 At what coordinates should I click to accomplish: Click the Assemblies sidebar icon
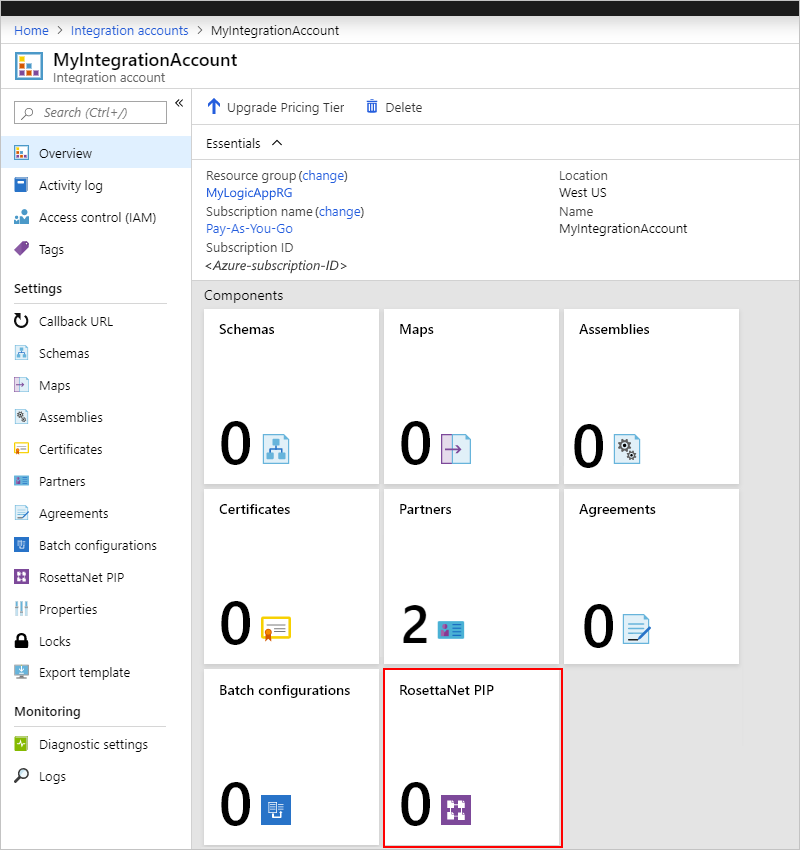point(21,417)
